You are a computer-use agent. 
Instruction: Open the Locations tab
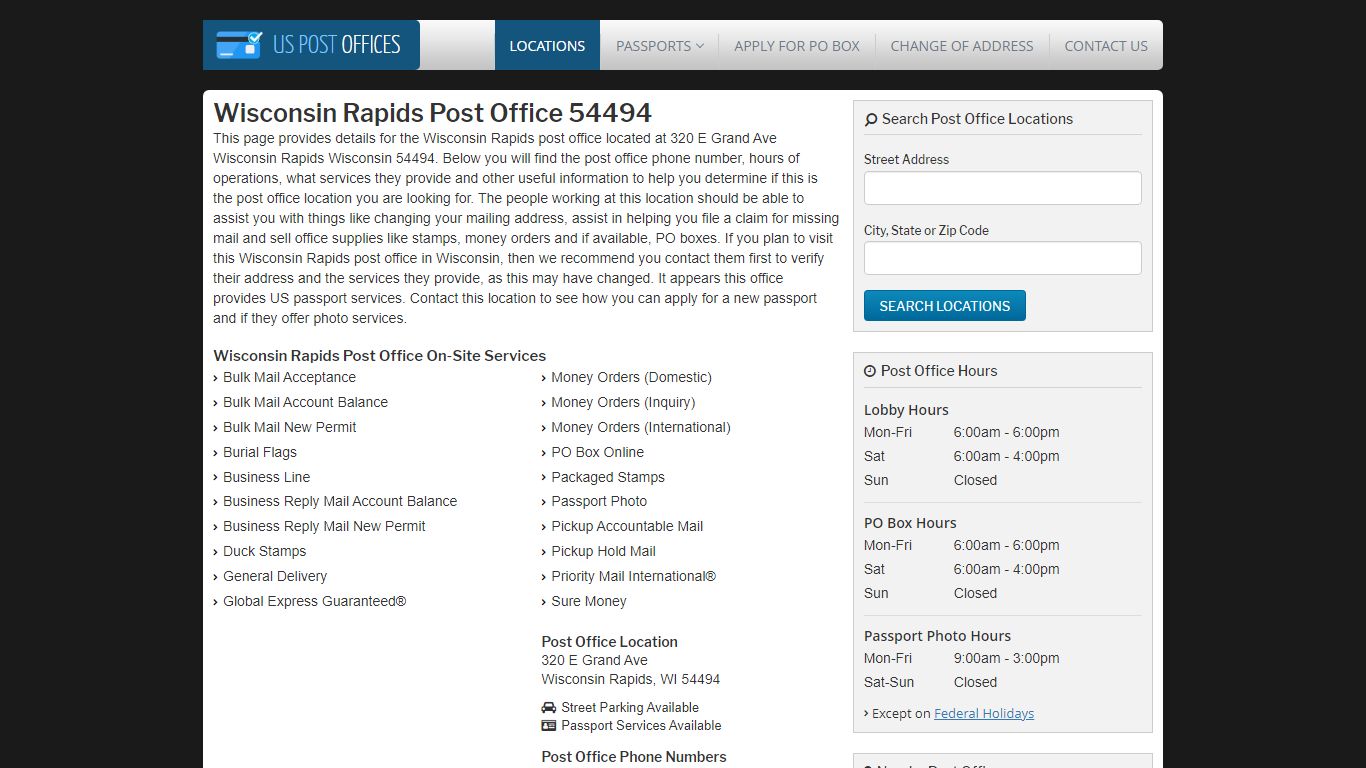547,46
